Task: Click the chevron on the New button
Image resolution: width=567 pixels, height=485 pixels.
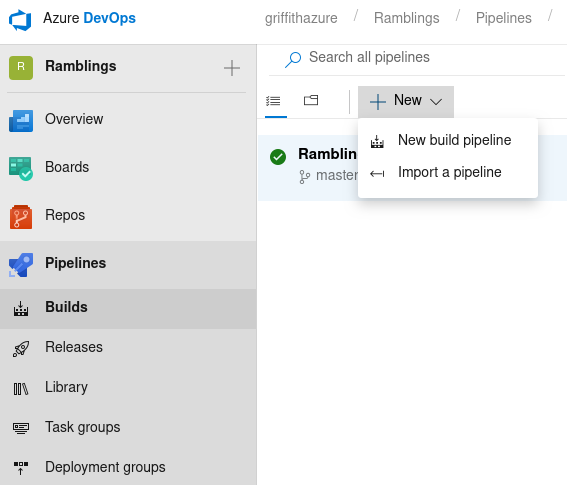Action: tap(436, 102)
